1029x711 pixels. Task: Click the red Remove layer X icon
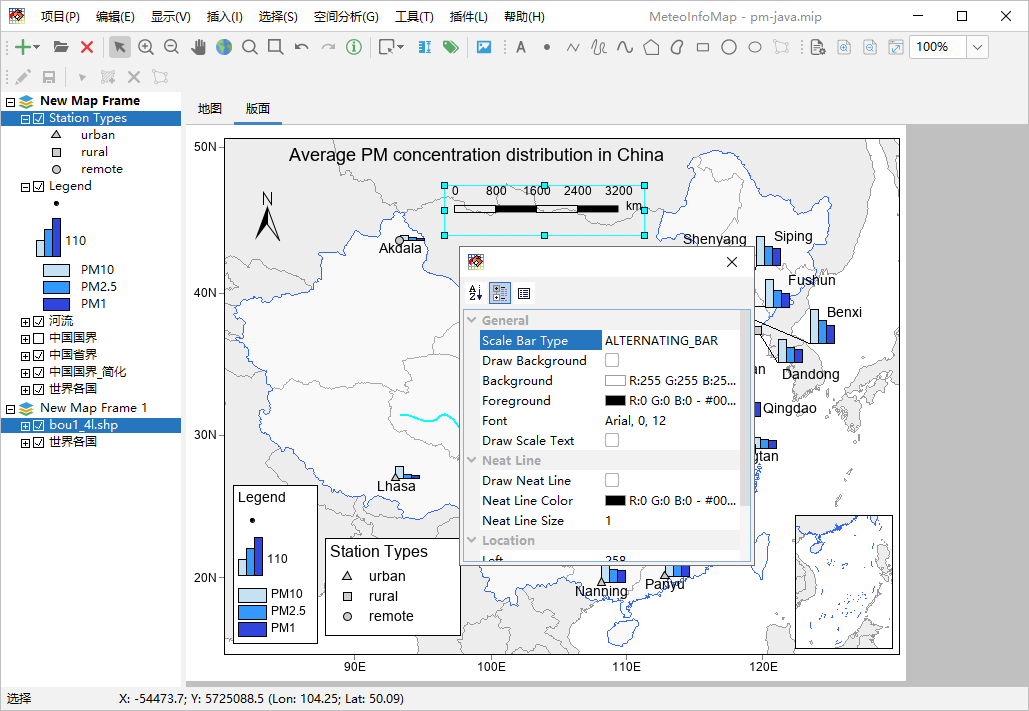[x=87, y=47]
